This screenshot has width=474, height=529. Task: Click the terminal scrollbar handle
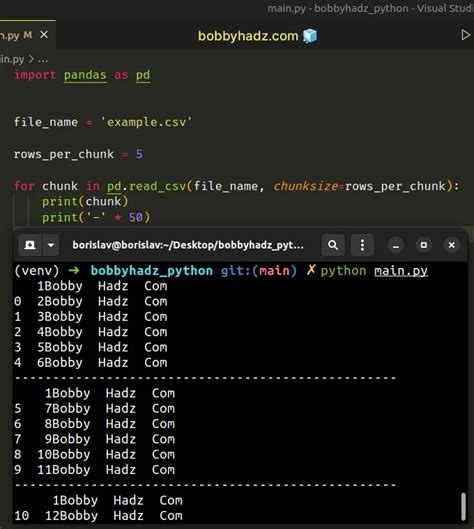464,506
